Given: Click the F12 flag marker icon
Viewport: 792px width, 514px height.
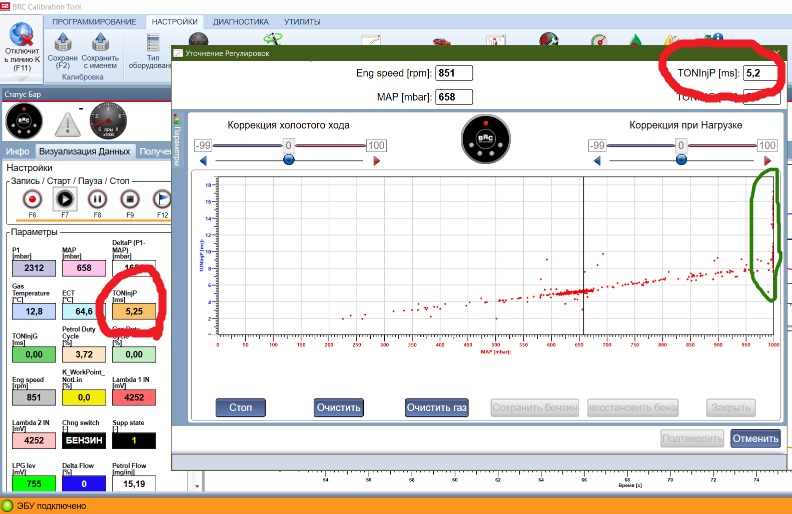Looking at the screenshot, I should tap(162, 198).
